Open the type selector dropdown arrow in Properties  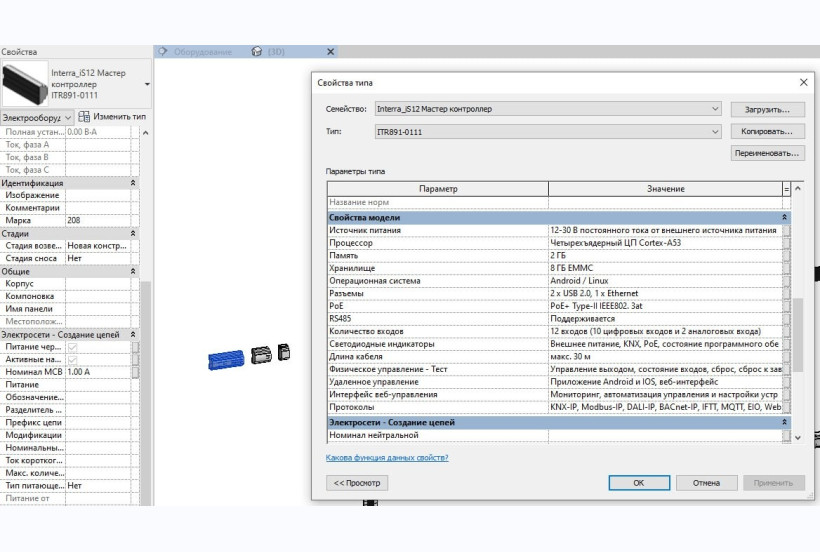147,84
